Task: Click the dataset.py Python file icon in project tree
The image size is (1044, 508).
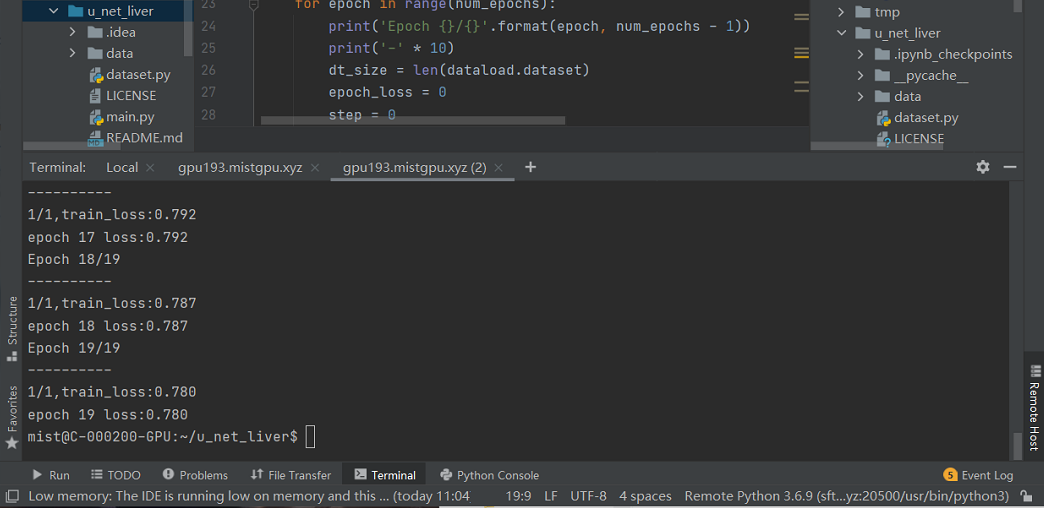Action: [x=95, y=75]
